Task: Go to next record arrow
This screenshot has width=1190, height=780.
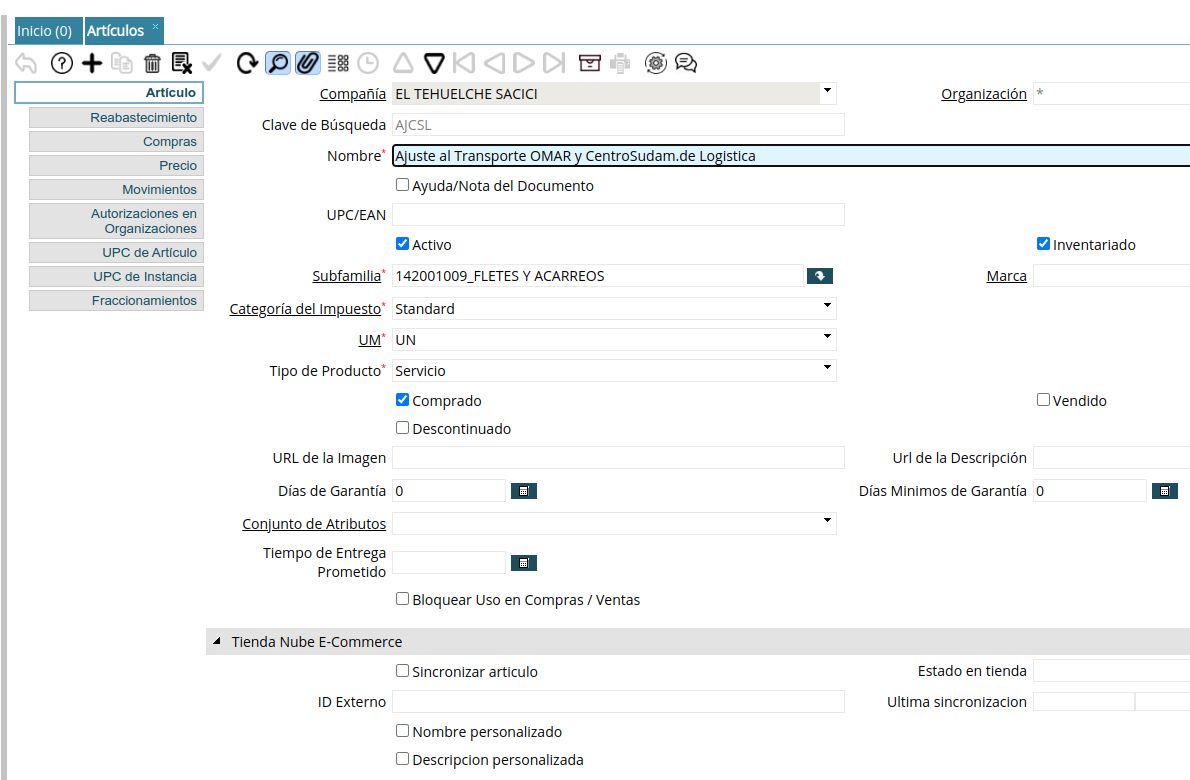Action: (524, 63)
